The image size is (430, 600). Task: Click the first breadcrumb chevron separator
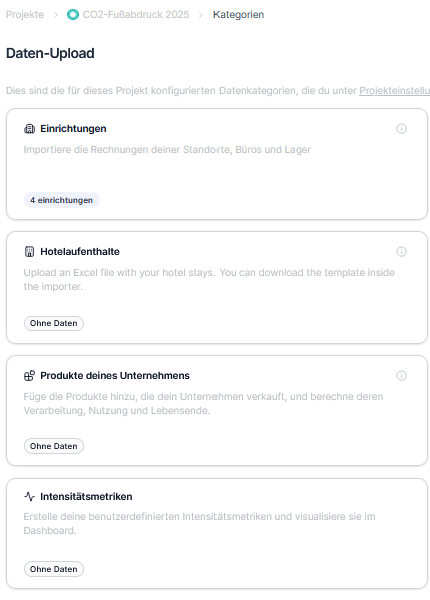point(55,15)
